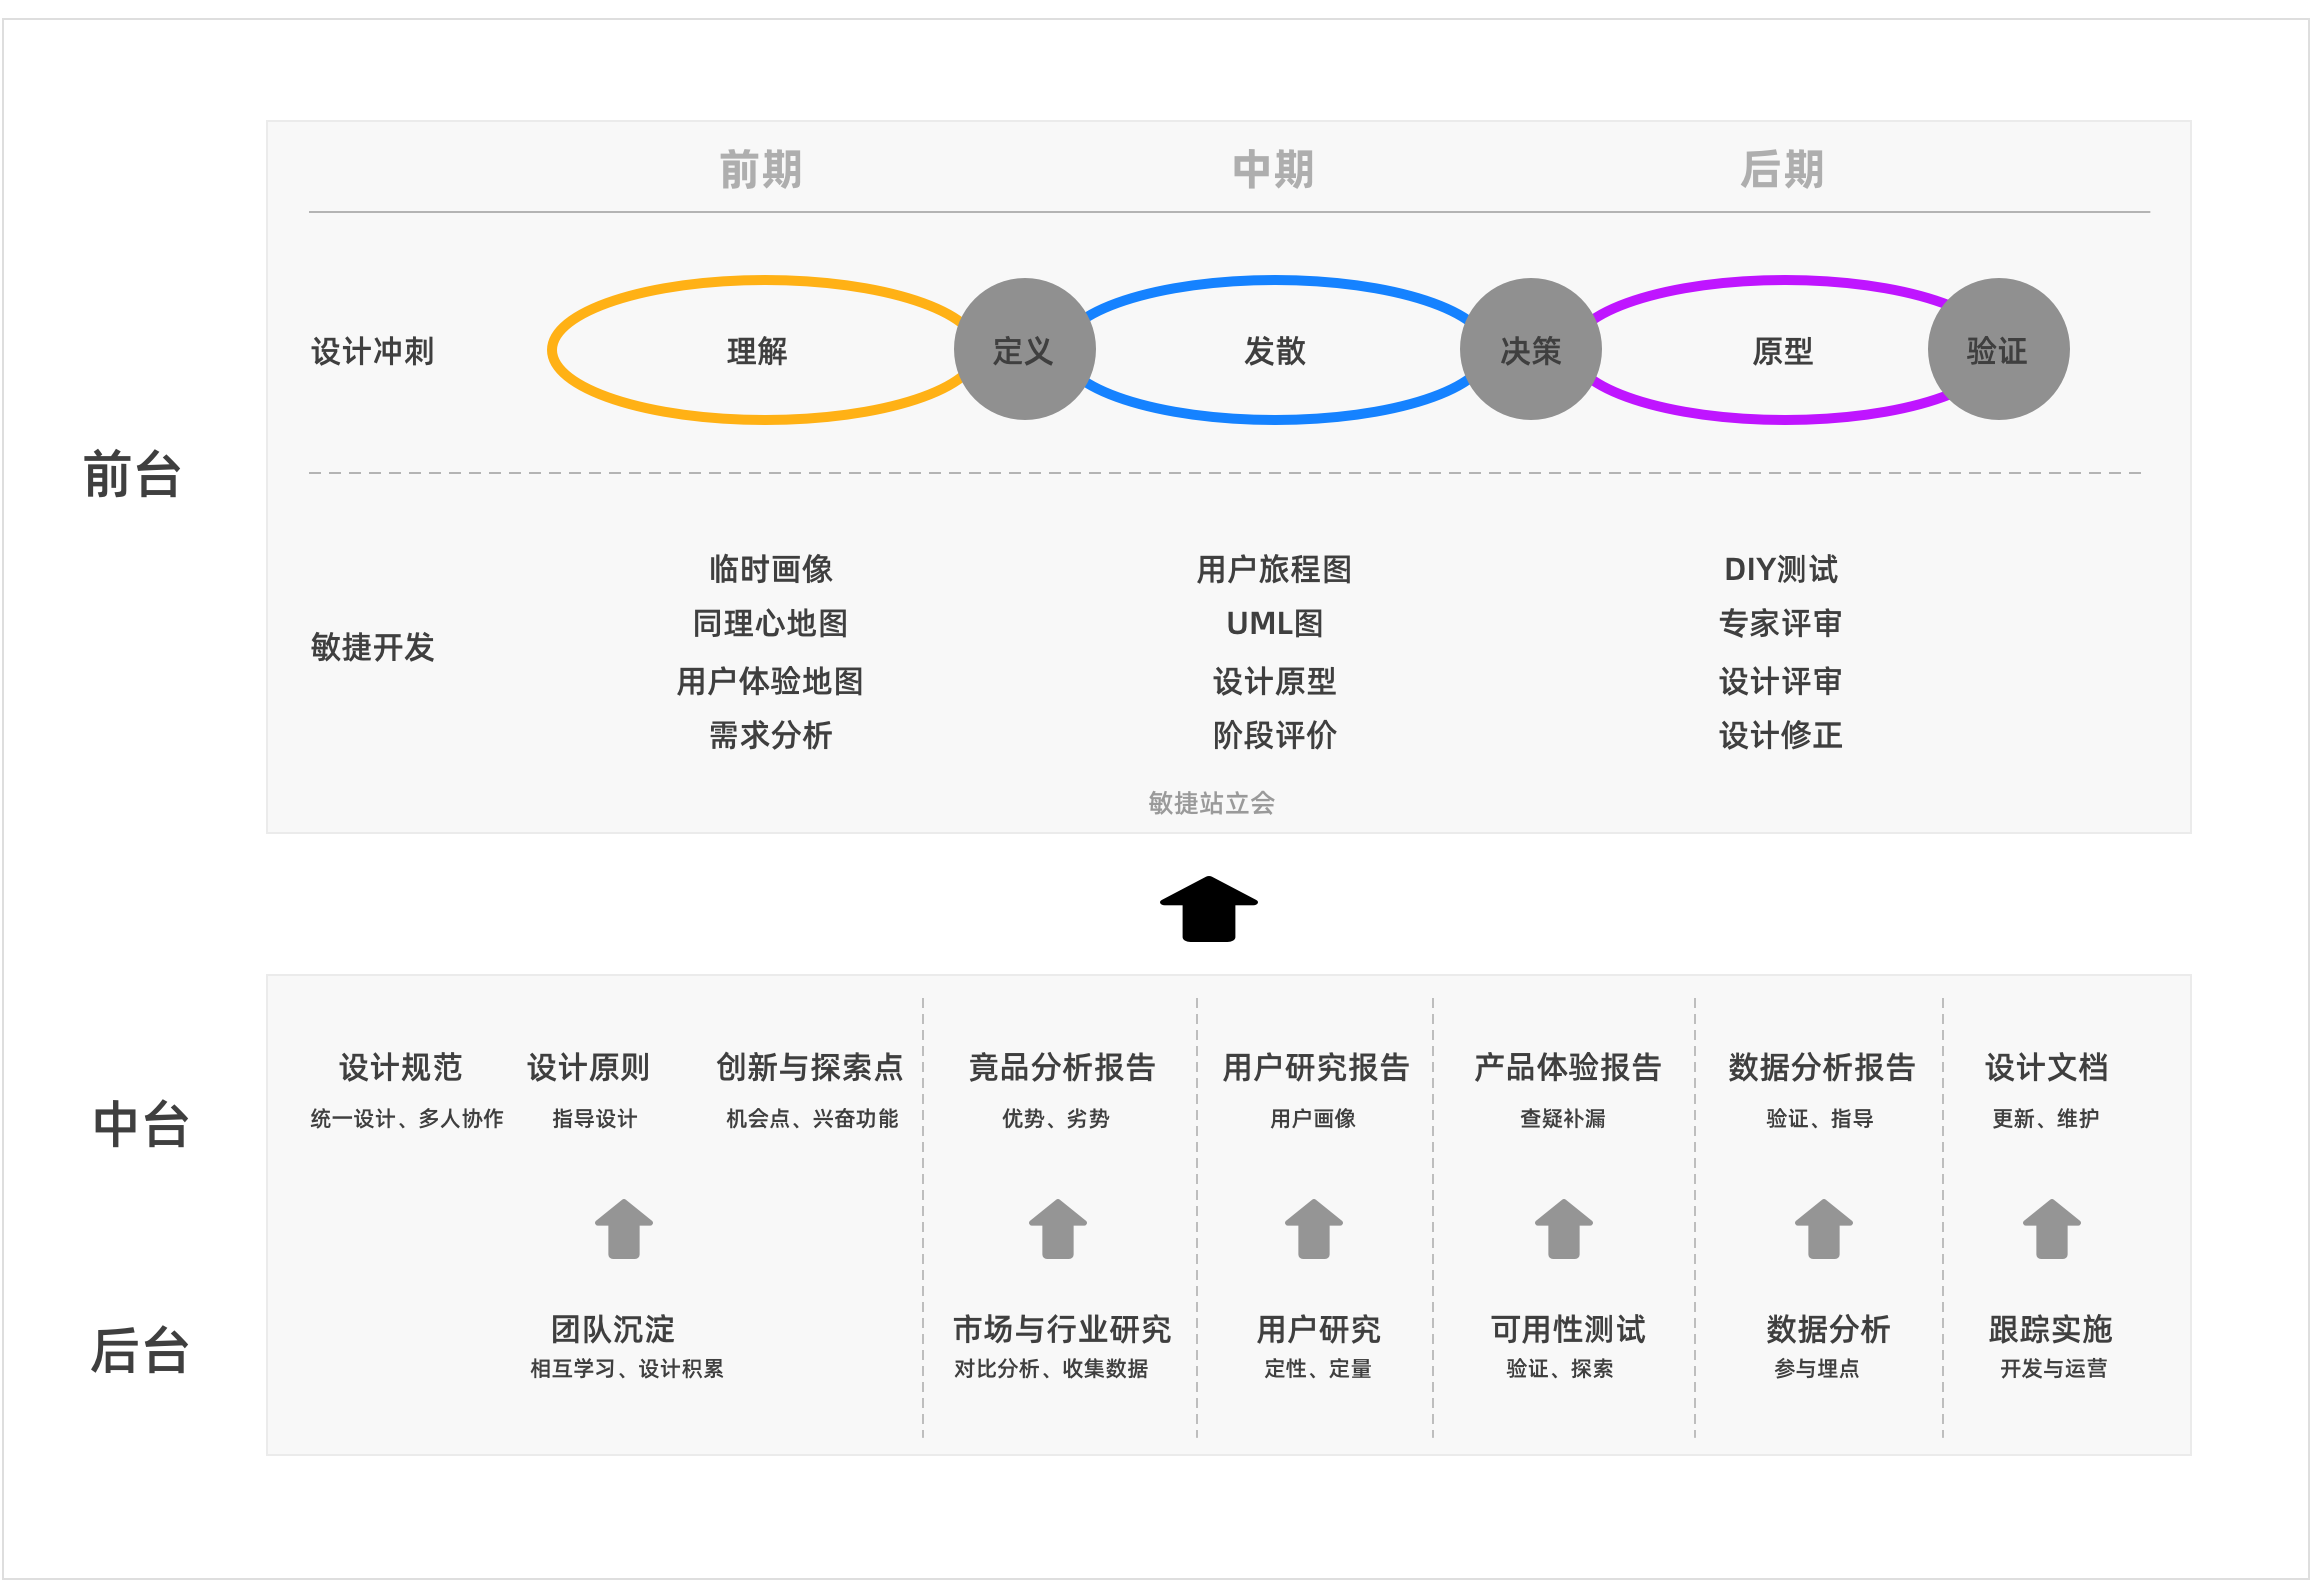Select the gray 决策 circle node
The image size is (2322, 1588).
click(x=1530, y=349)
